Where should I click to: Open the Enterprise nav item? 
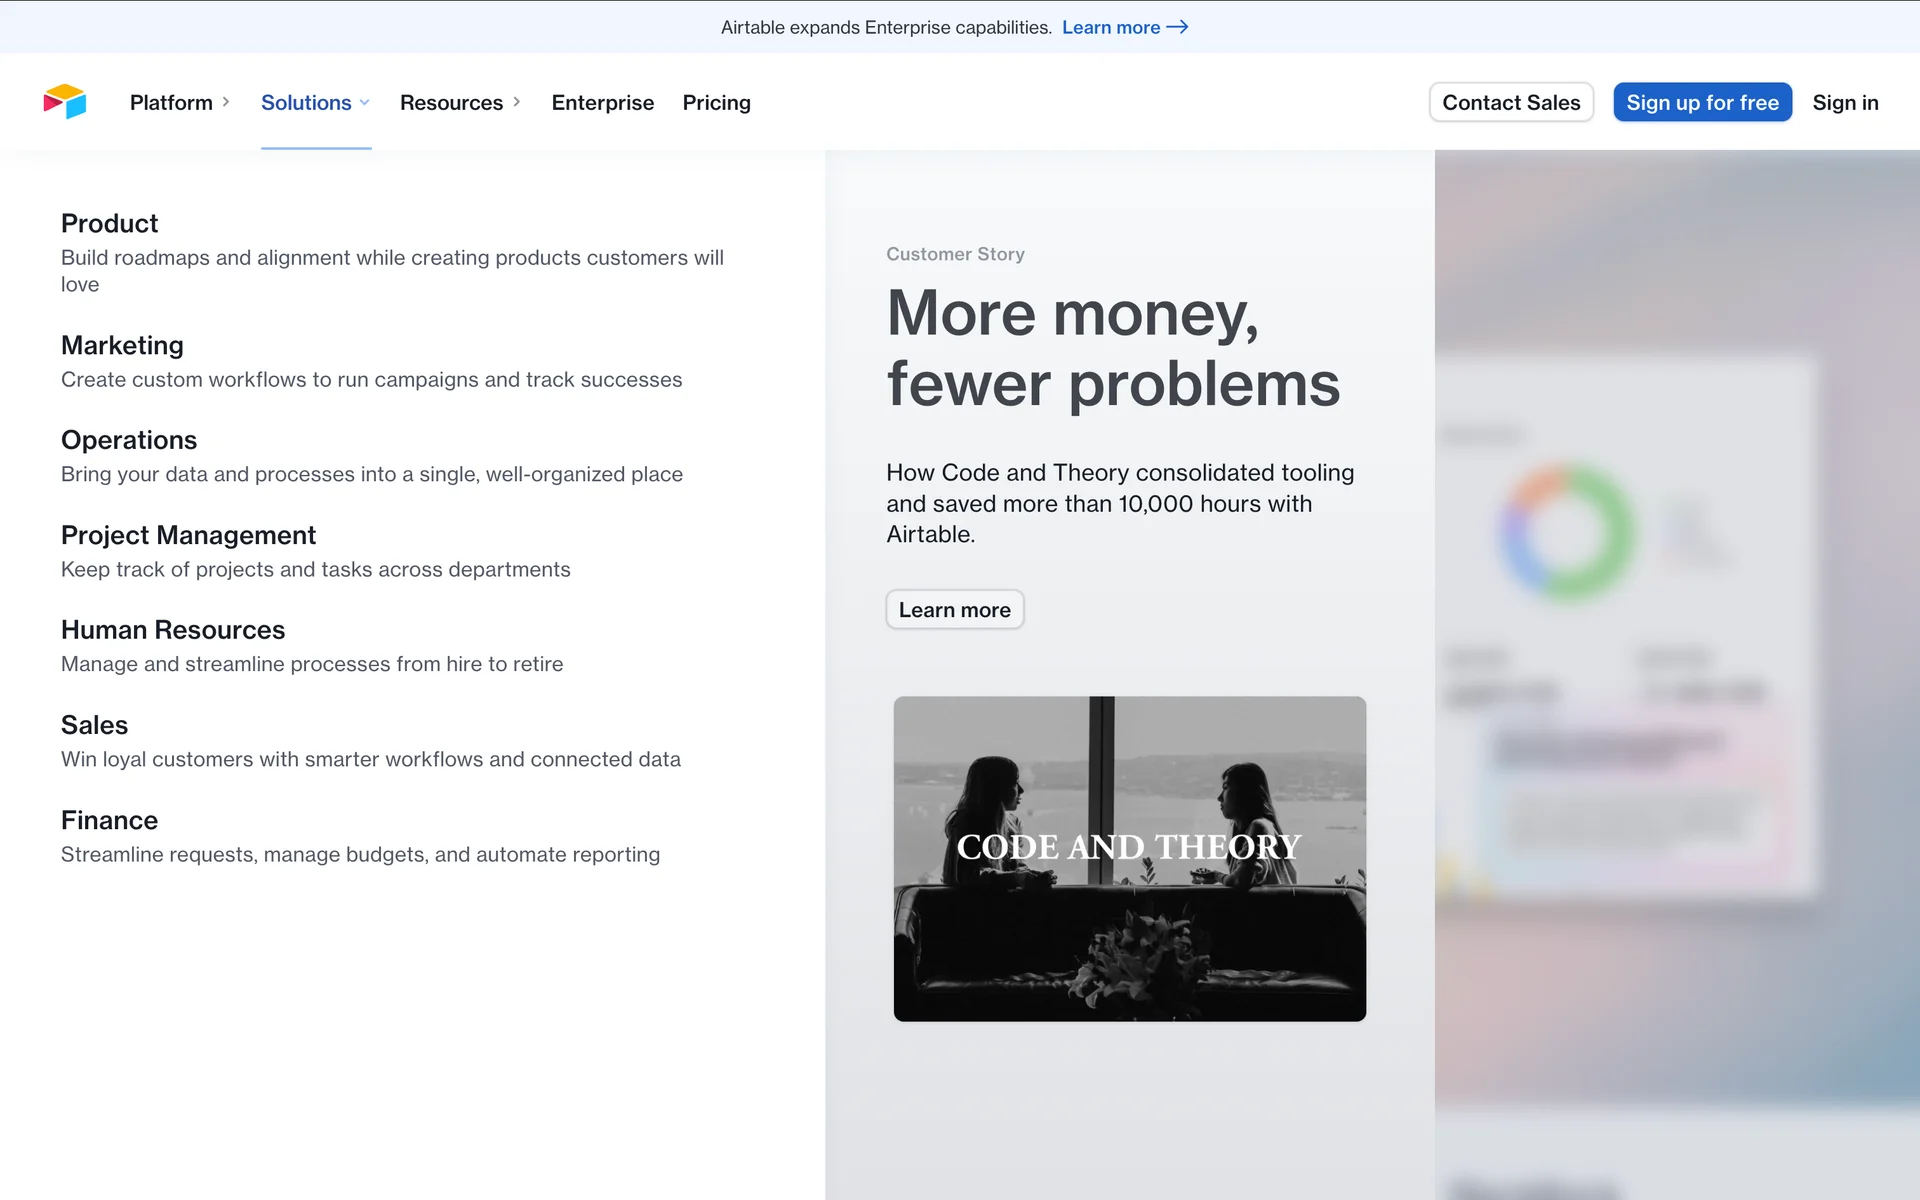tap(602, 102)
